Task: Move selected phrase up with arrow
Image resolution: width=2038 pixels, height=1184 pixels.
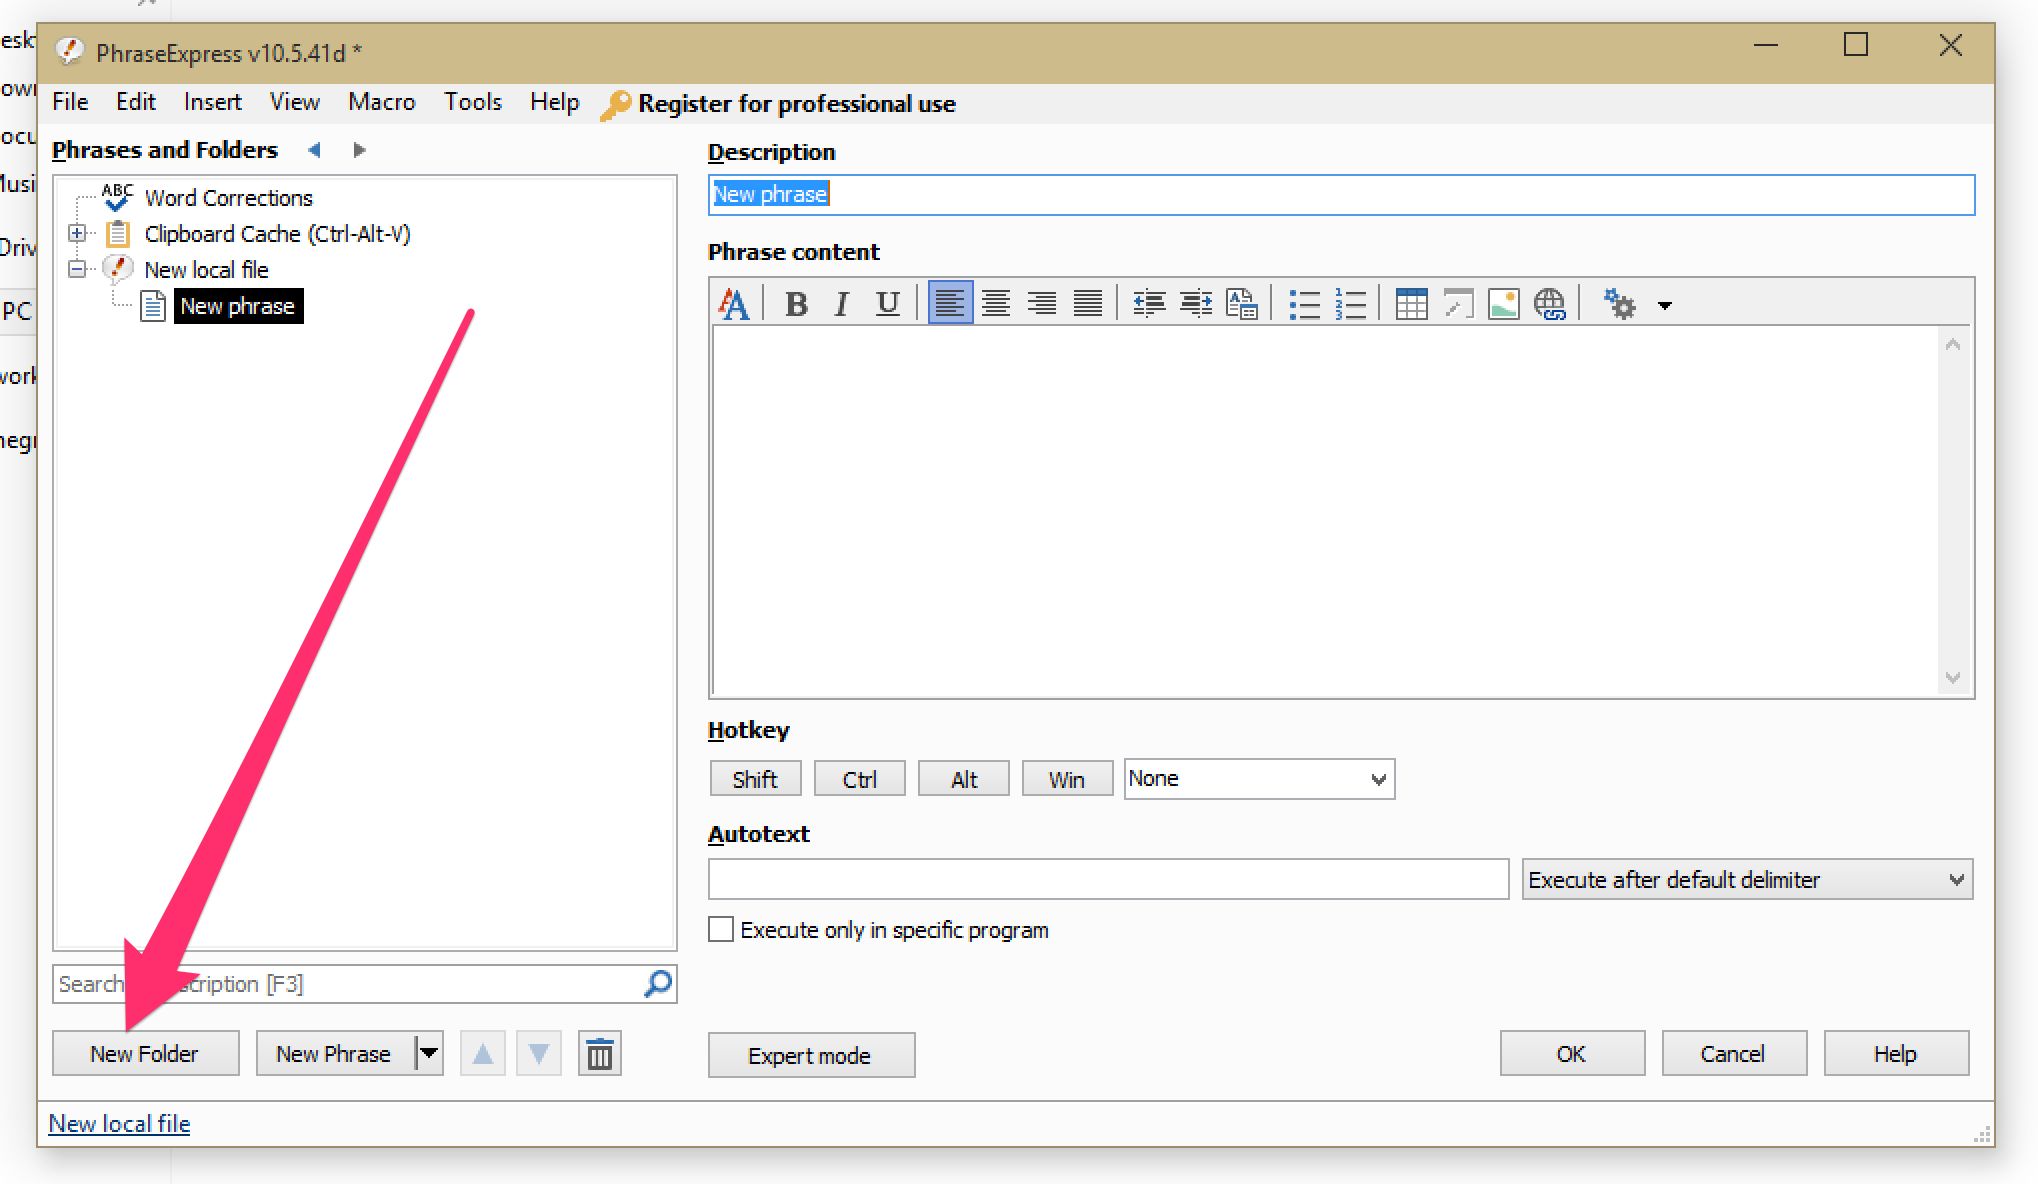Action: click(x=483, y=1054)
